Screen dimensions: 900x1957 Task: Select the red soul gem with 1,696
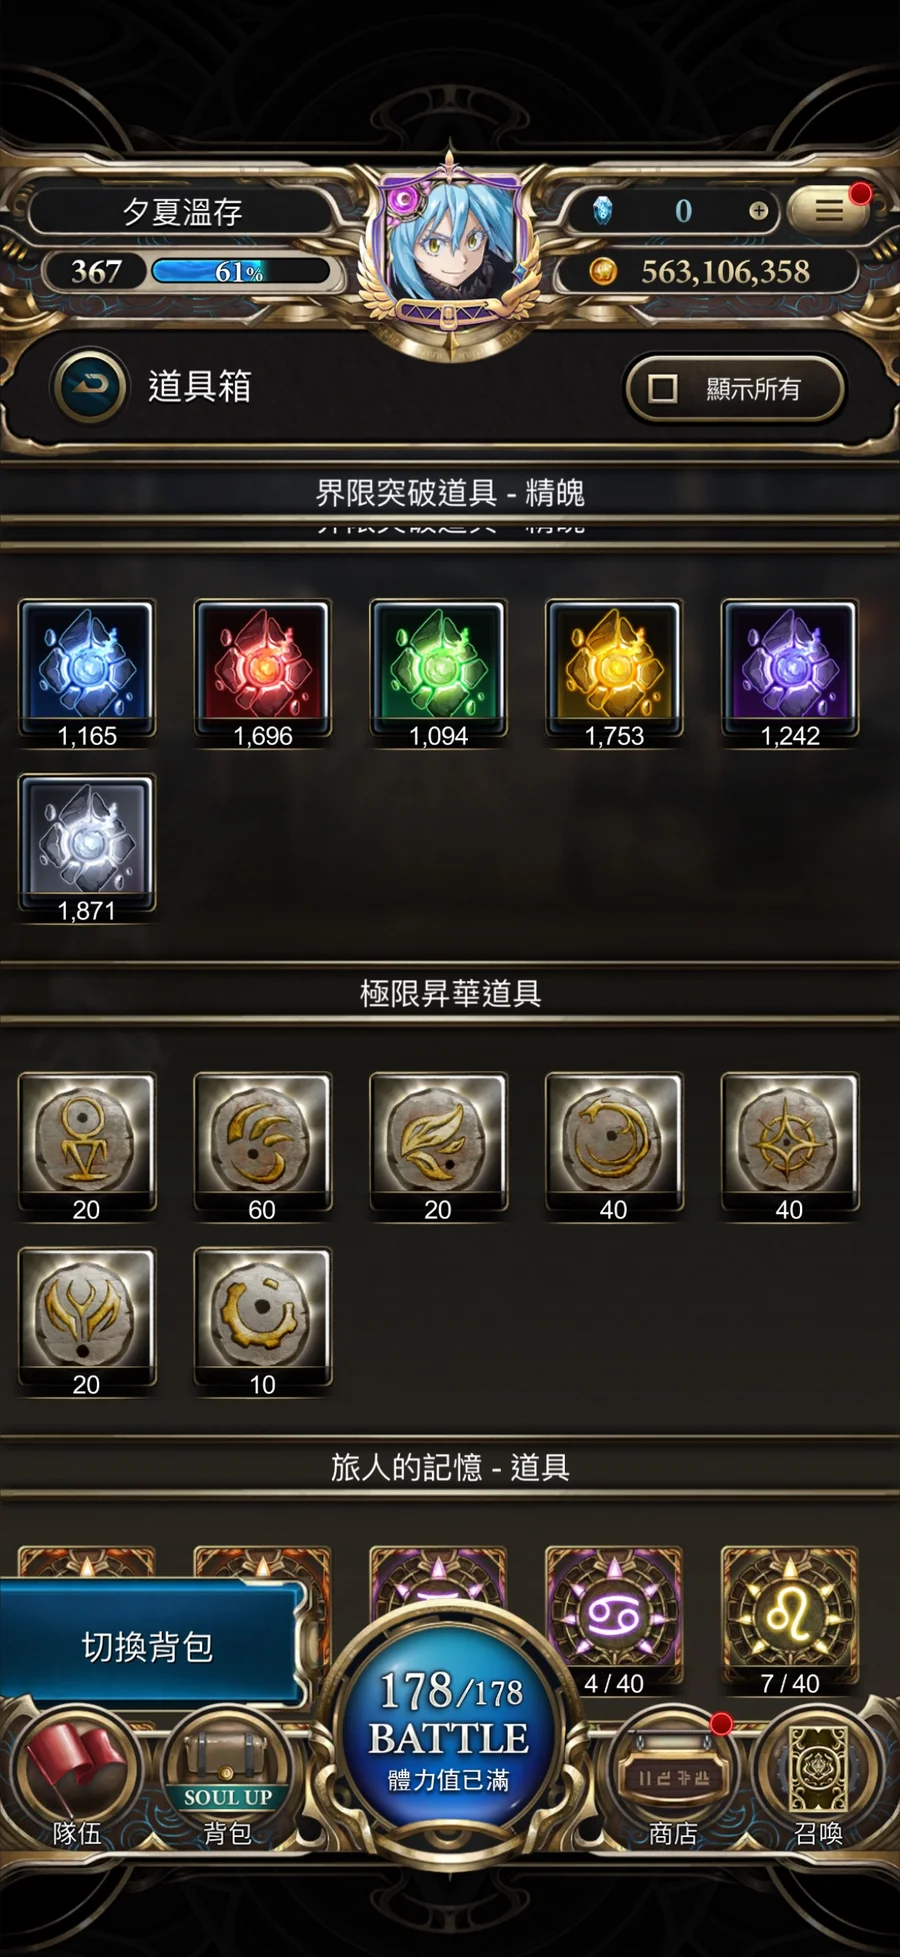262,673
